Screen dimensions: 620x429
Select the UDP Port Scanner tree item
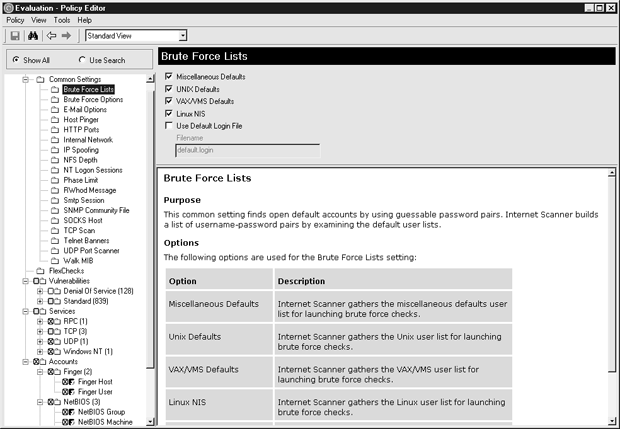pos(91,250)
